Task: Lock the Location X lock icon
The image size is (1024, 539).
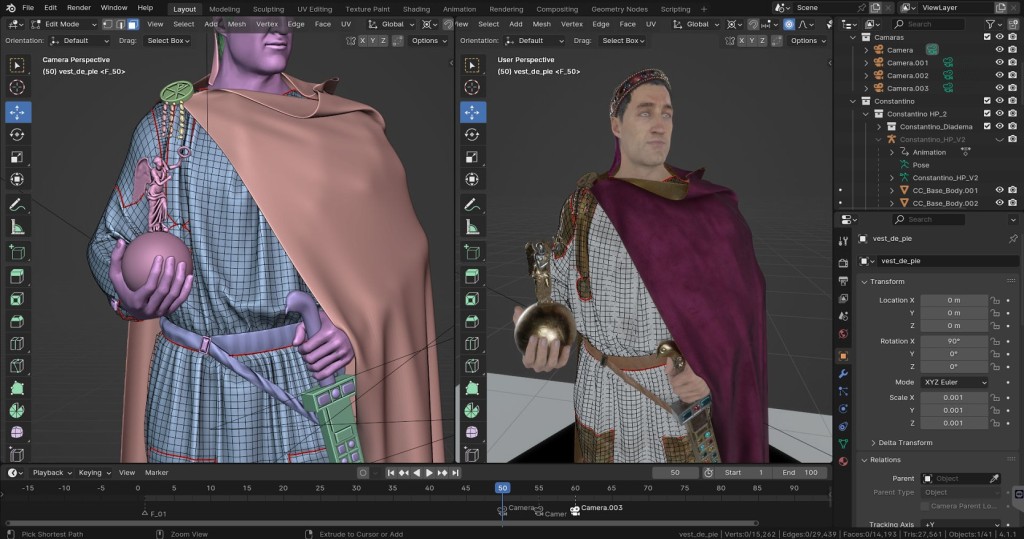Action: (994, 300)
